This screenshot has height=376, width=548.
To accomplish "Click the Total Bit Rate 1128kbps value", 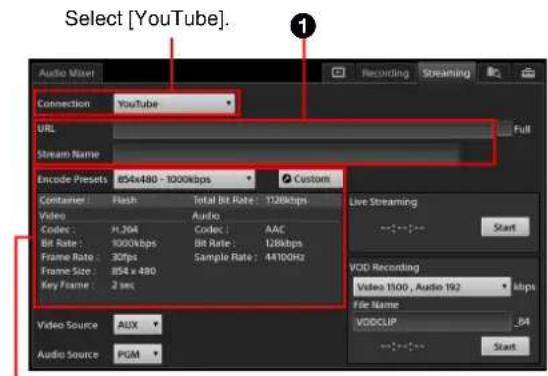I will (286, 200).
